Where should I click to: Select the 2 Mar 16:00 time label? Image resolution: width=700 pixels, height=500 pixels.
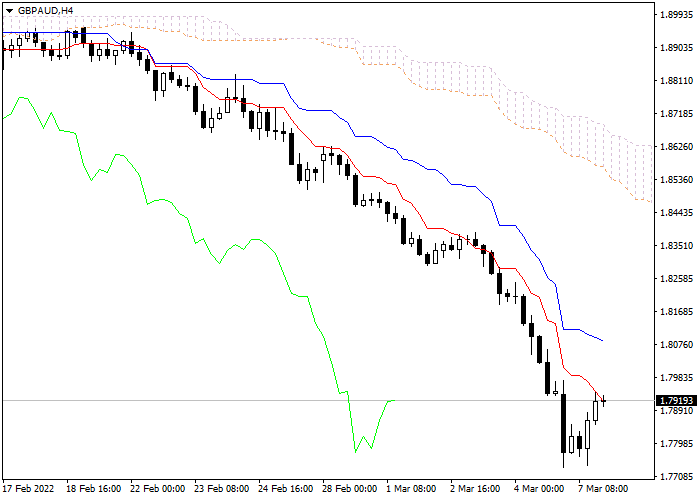coord(475,489)
